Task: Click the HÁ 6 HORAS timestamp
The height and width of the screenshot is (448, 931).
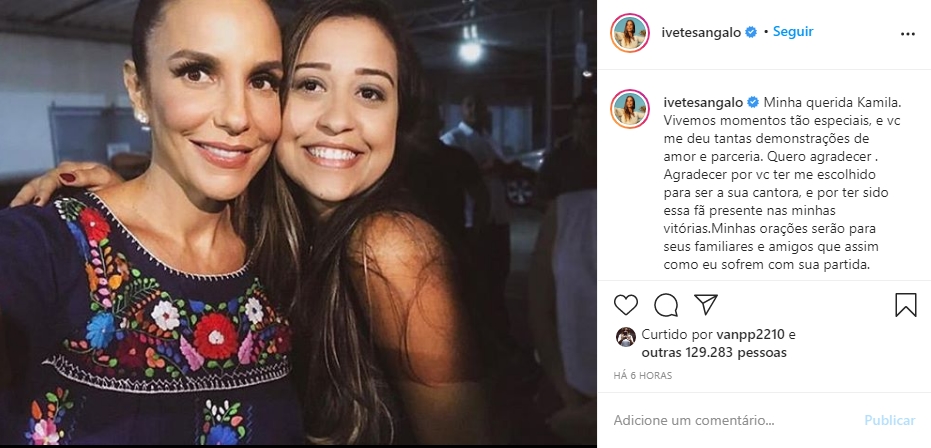Action: tap(643, 376)
